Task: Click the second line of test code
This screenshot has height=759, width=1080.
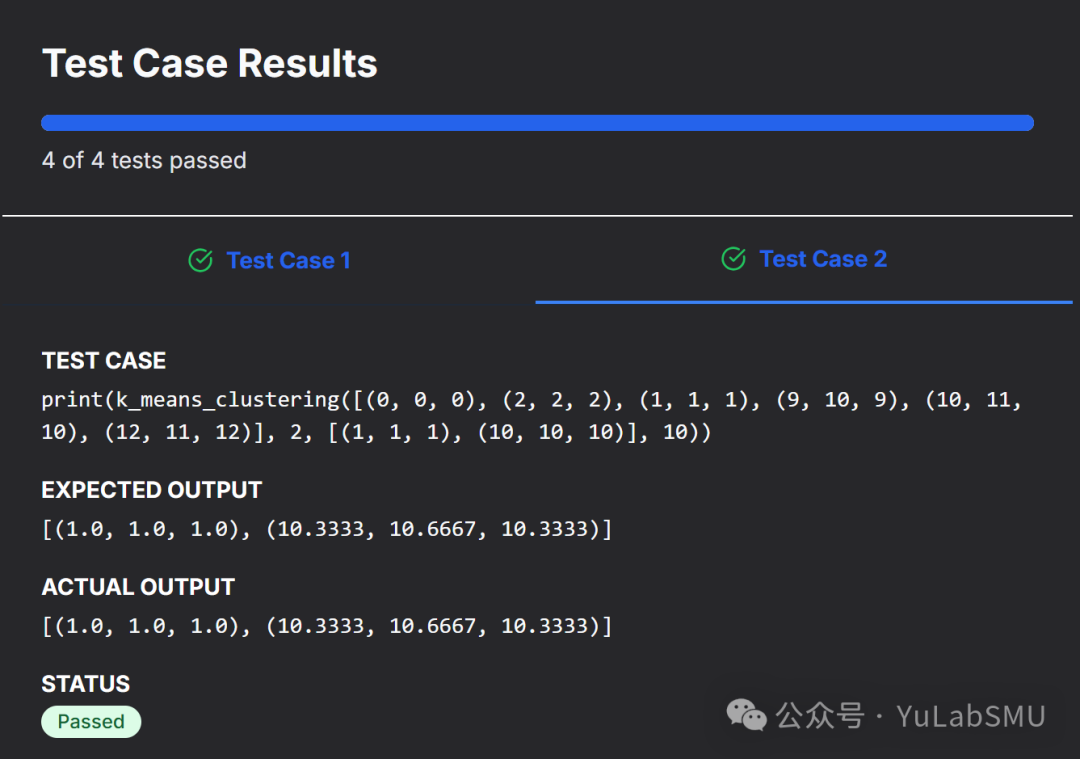Action: tap(376, 432)
